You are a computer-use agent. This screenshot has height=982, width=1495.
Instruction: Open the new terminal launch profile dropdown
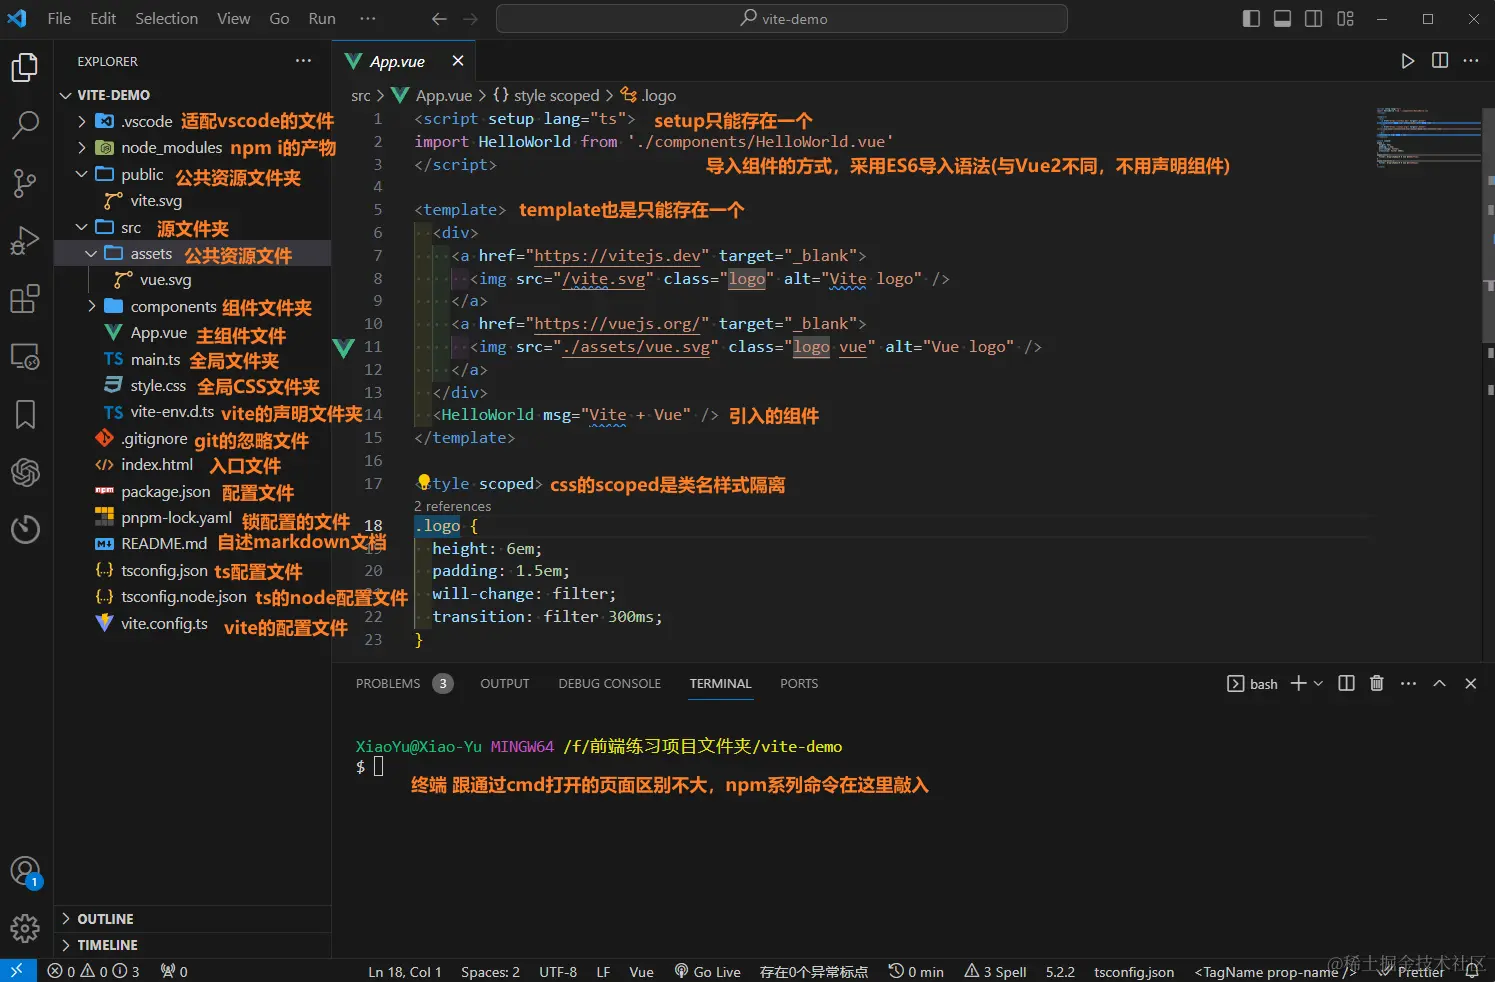[1318, 683]
